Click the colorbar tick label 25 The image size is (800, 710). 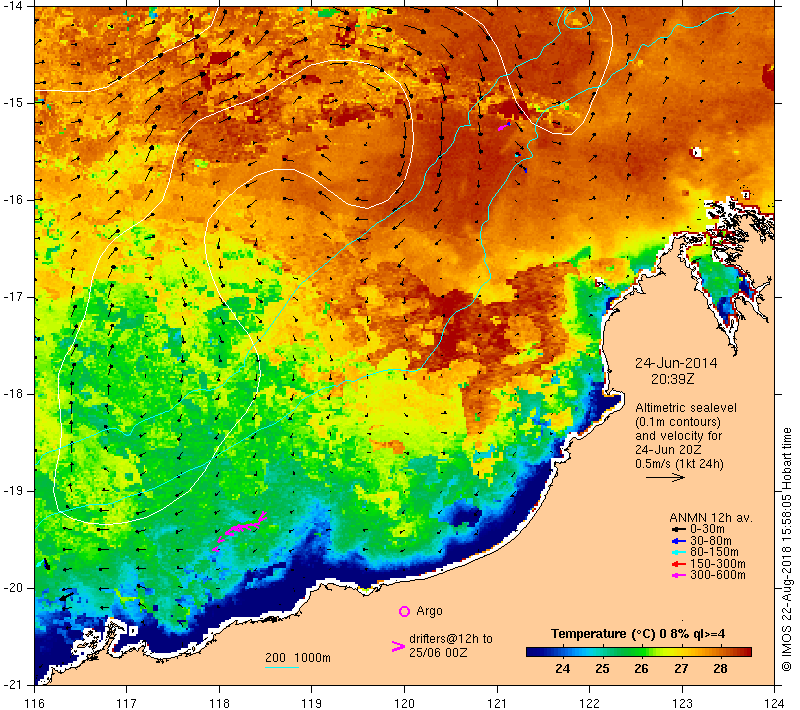[602, 669]
